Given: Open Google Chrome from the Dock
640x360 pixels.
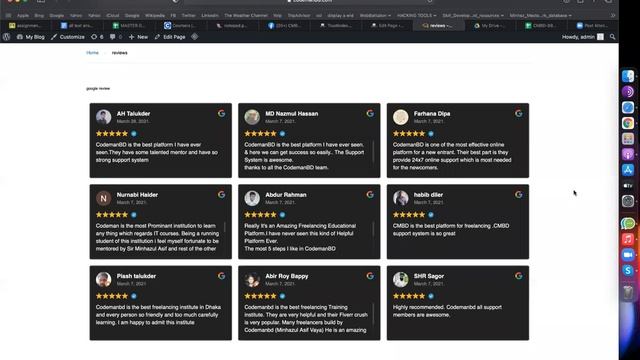Looking at the screenshot, I should (628, 123).
